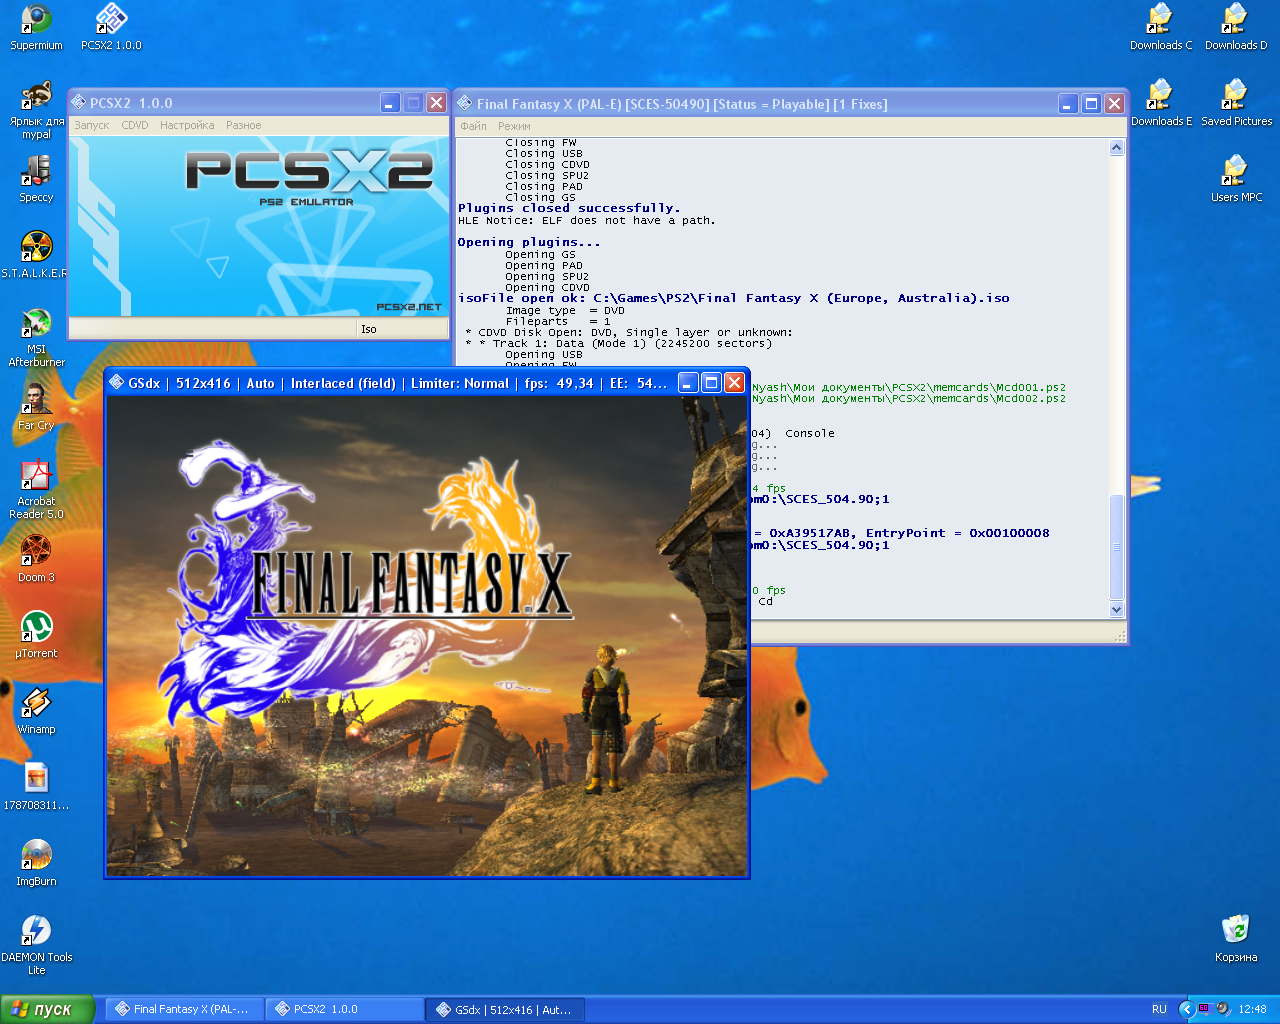Switch to Final Fantasy X taskbar button
The width and height of the screenshot is (1280, 1024).
pyautogui.click(x=187, y=1009)
